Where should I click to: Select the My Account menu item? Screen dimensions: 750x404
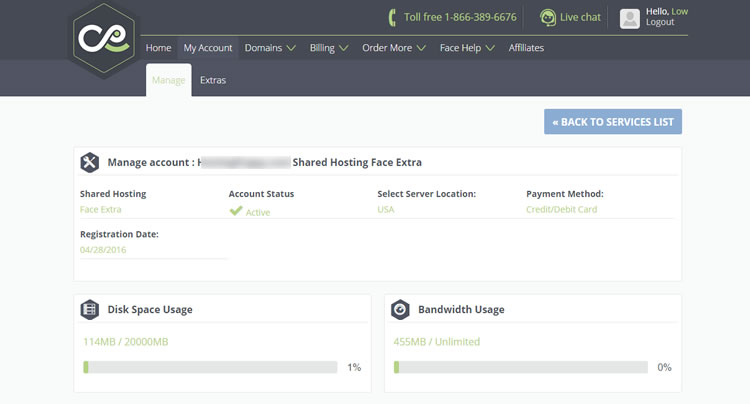pos(208,47)
